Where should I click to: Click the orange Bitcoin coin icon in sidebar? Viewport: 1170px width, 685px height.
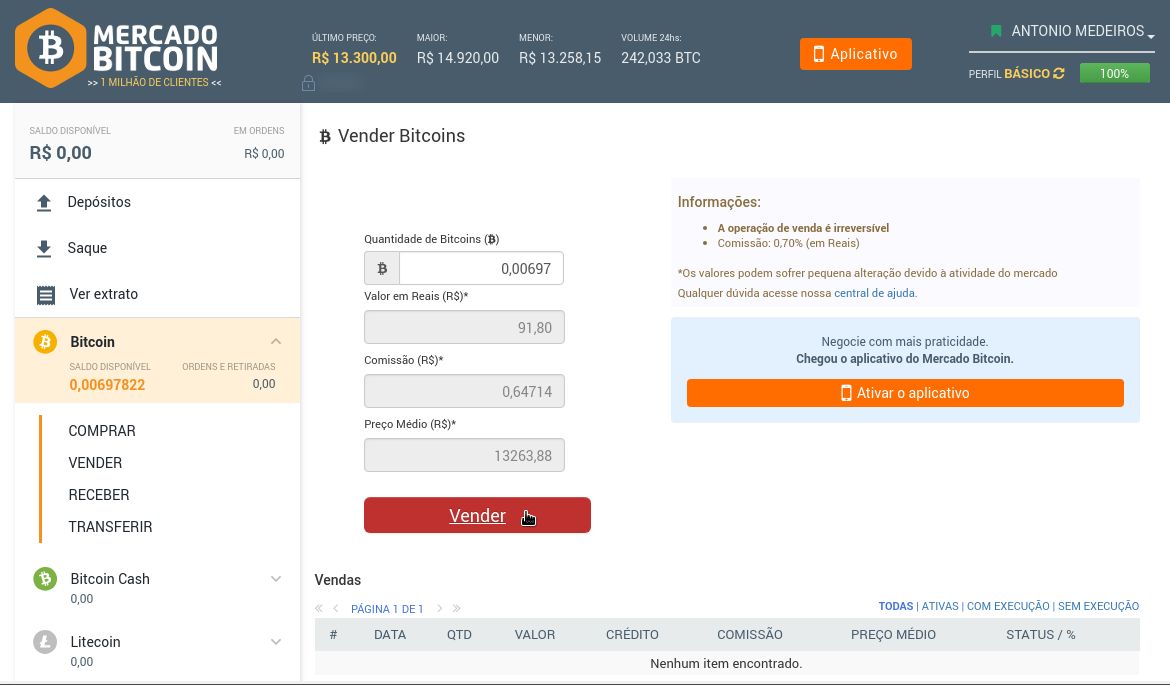click(45, 342)
